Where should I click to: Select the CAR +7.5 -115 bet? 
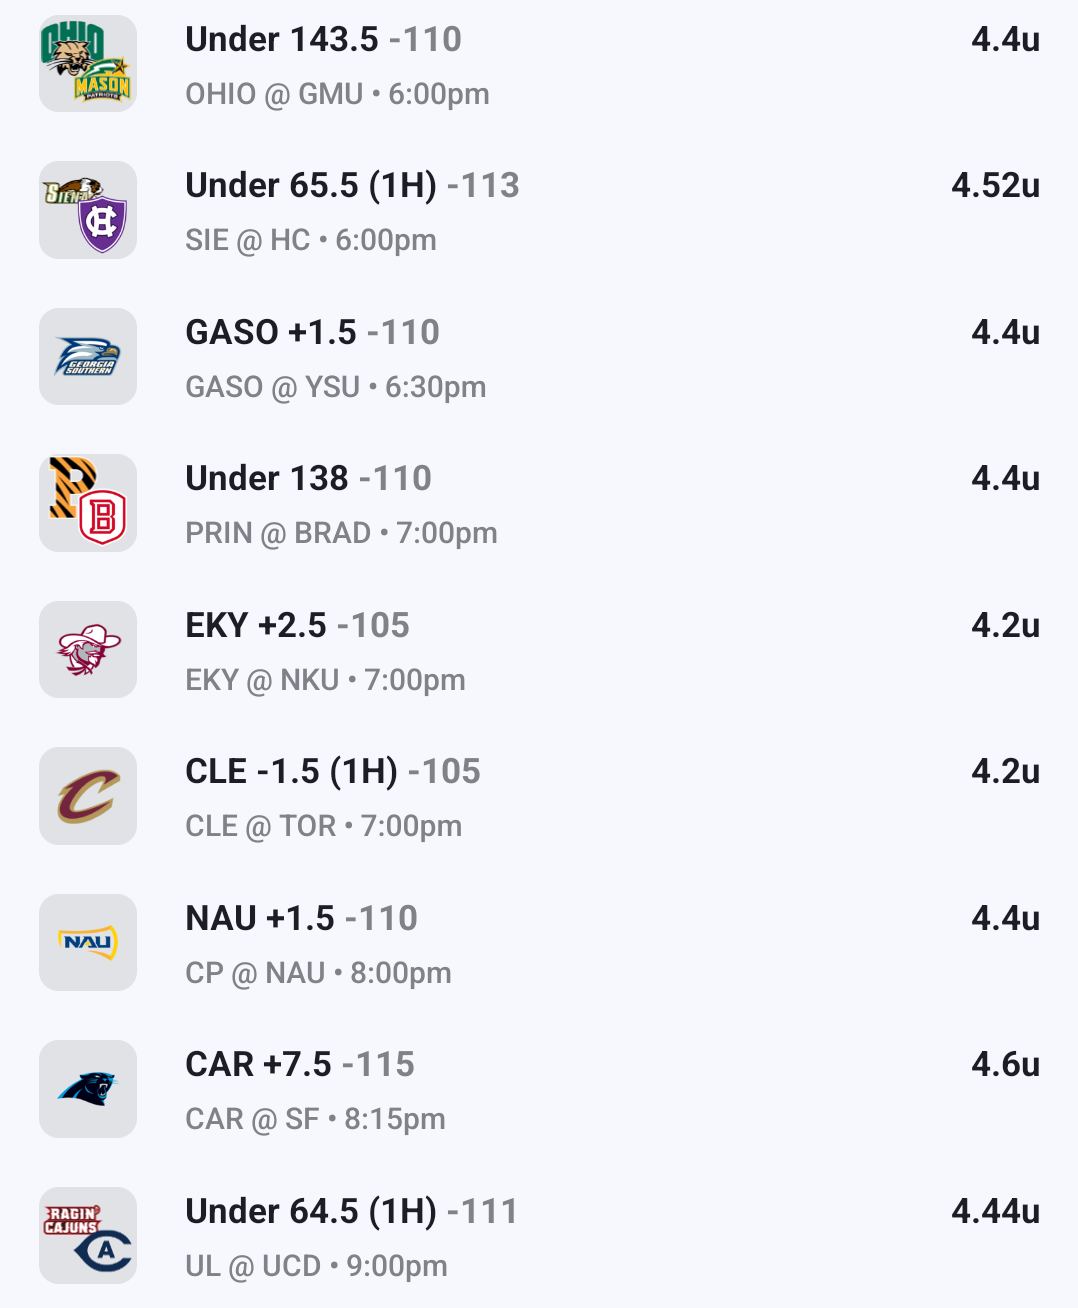[x=300, y=1065]
